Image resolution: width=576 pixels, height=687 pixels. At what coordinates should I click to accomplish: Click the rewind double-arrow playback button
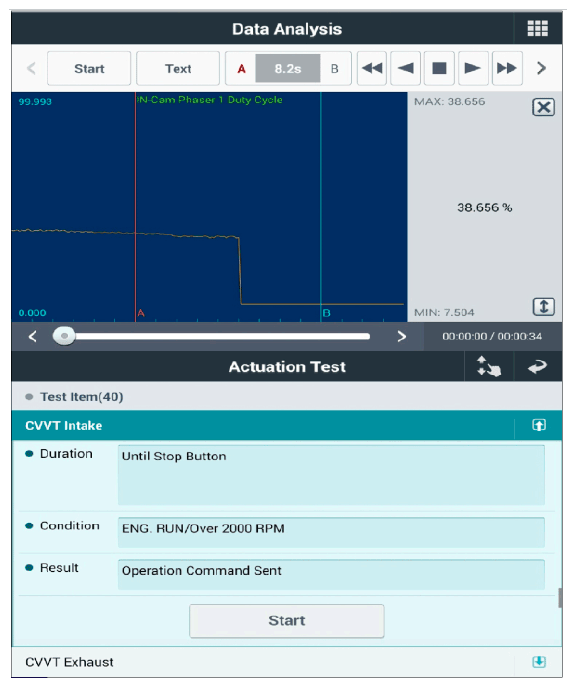[x=372, y=68]
